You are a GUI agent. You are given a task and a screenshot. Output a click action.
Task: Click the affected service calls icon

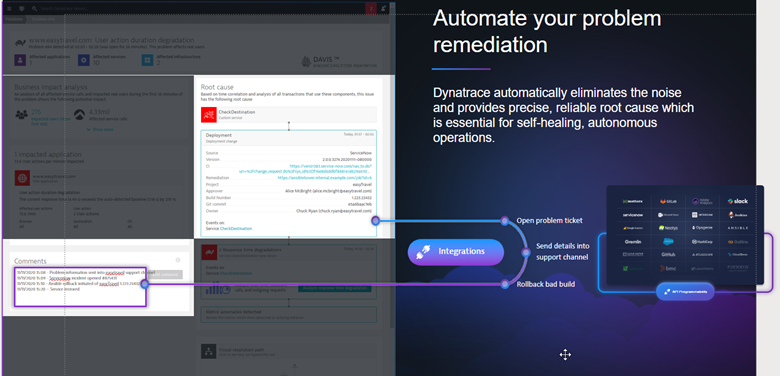click(80, 115)
